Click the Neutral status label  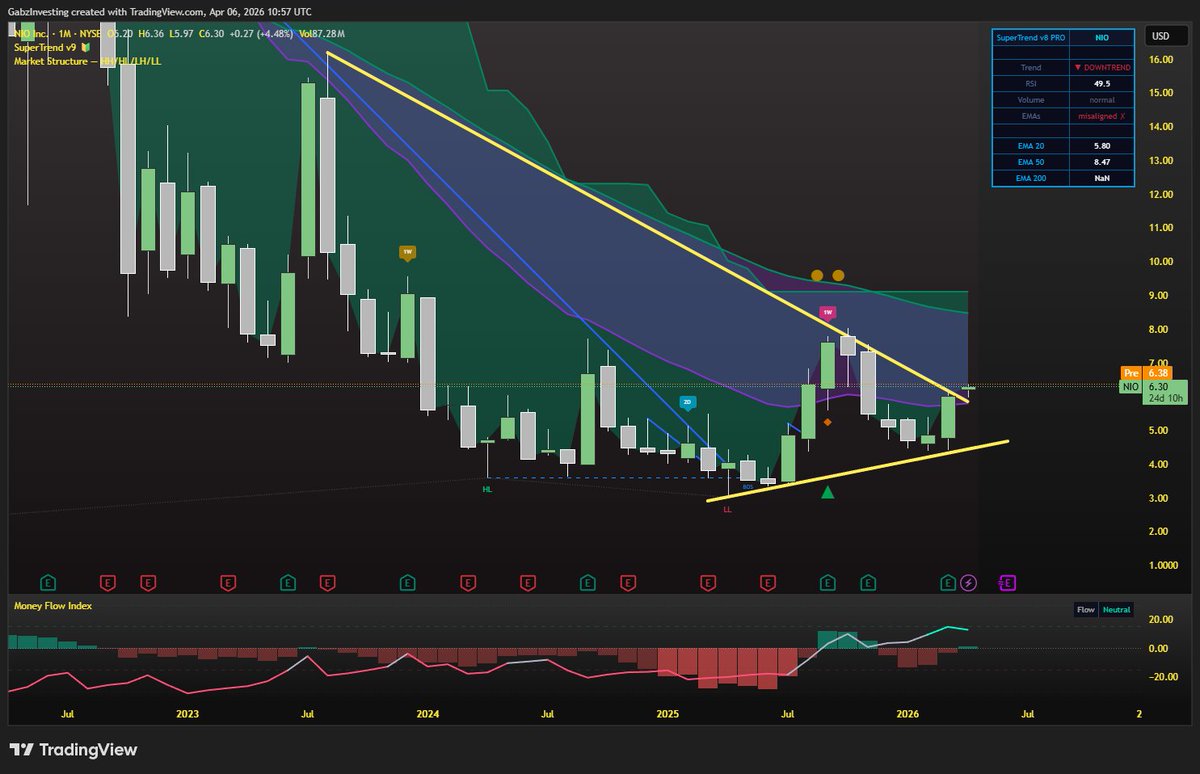1116,609
